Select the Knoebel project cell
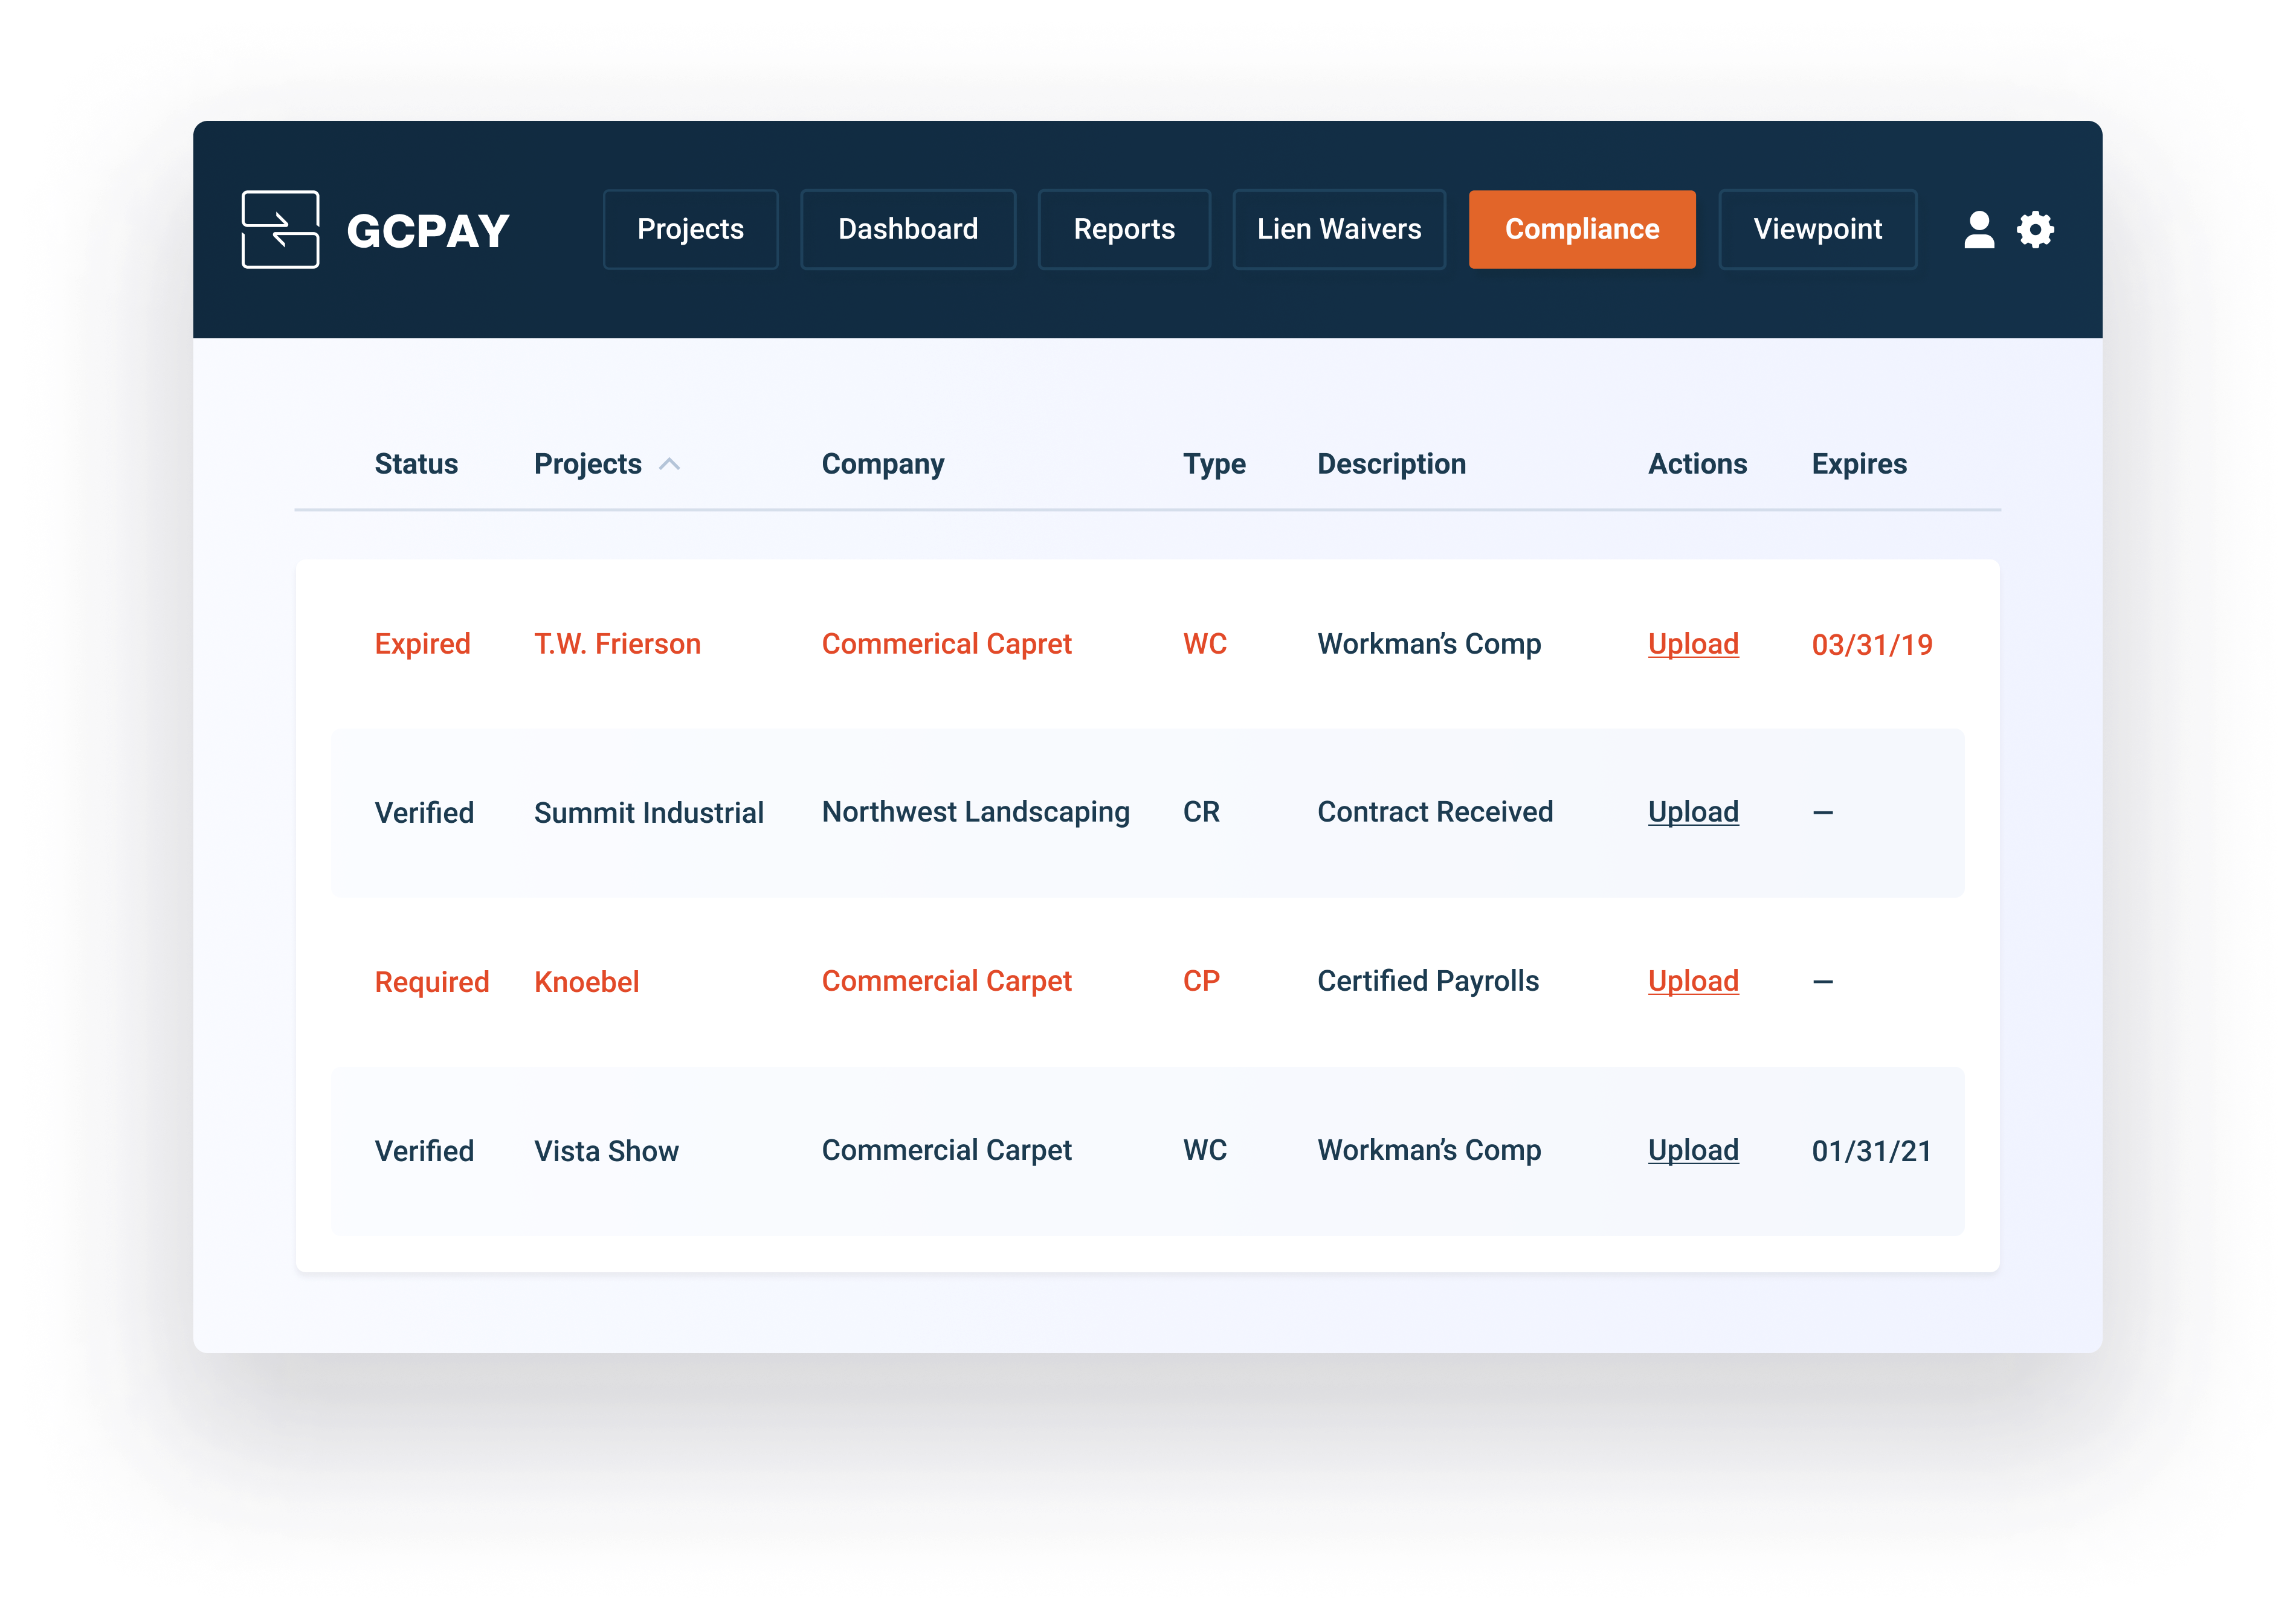 [586, 982]
